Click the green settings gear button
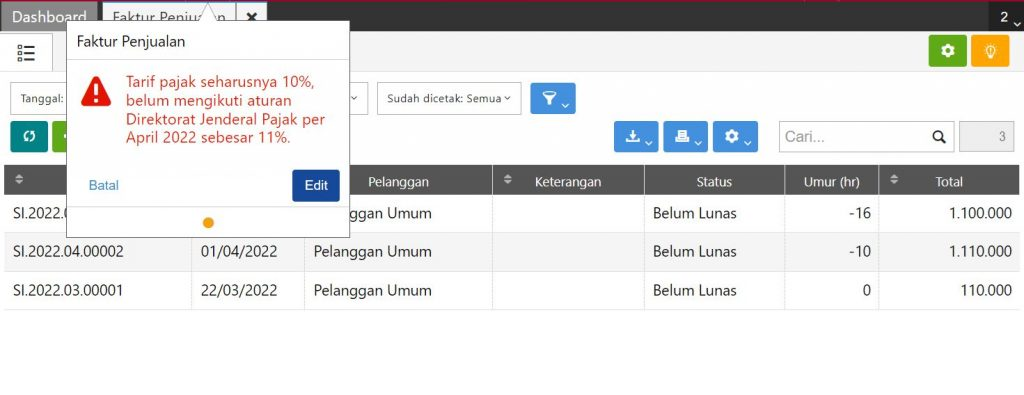Screen dimensions: 1024x395 [948, 51]
